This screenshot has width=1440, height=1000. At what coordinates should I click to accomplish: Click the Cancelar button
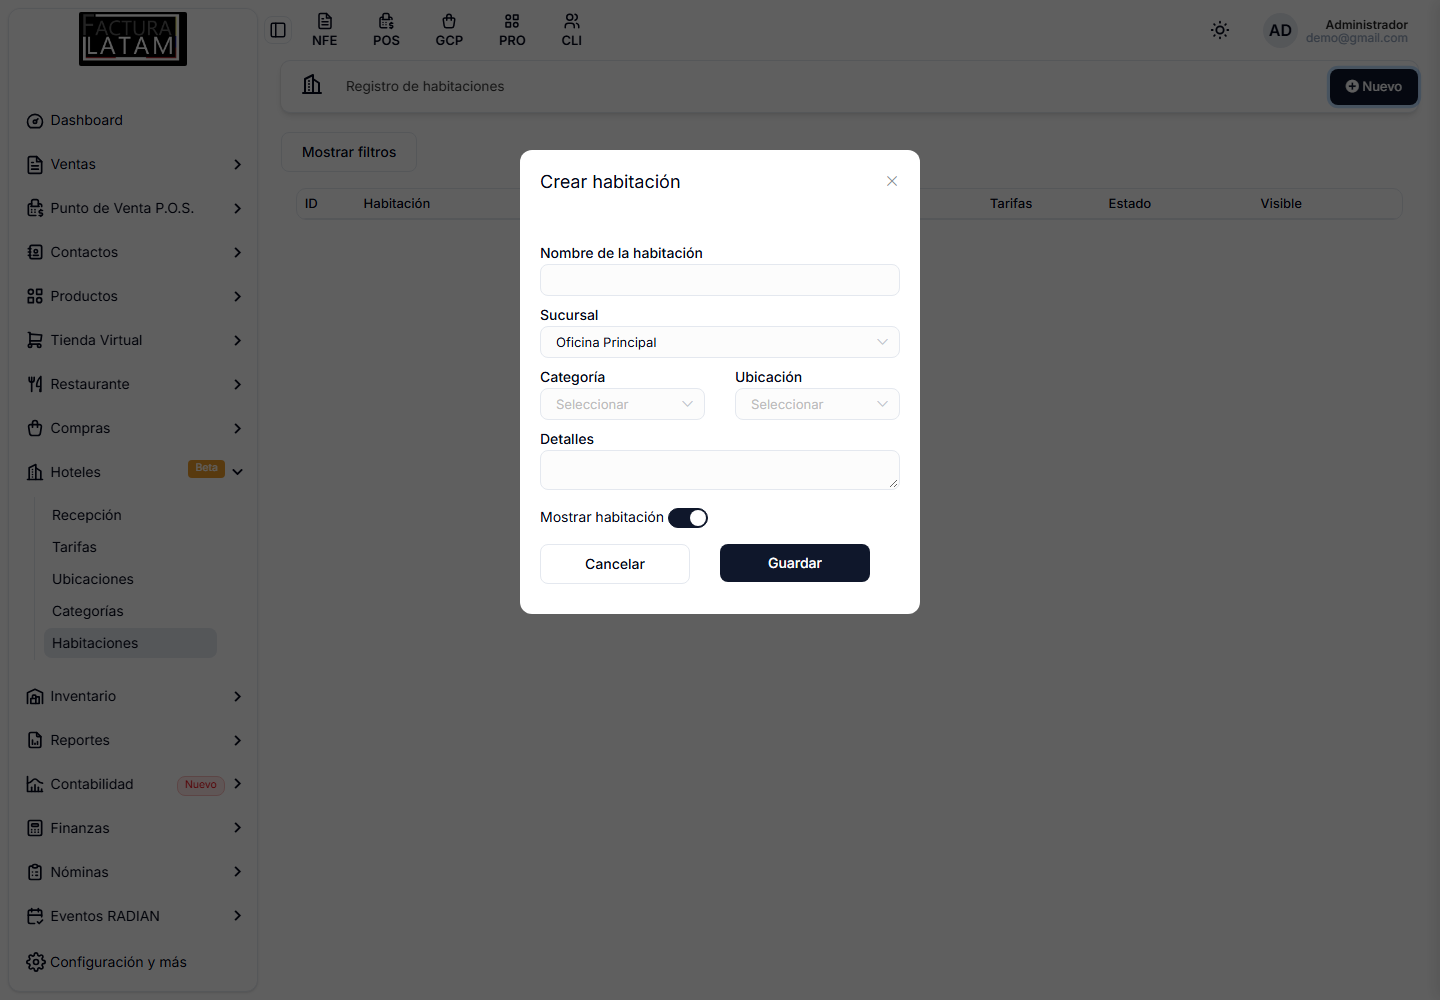coord(615,564)
